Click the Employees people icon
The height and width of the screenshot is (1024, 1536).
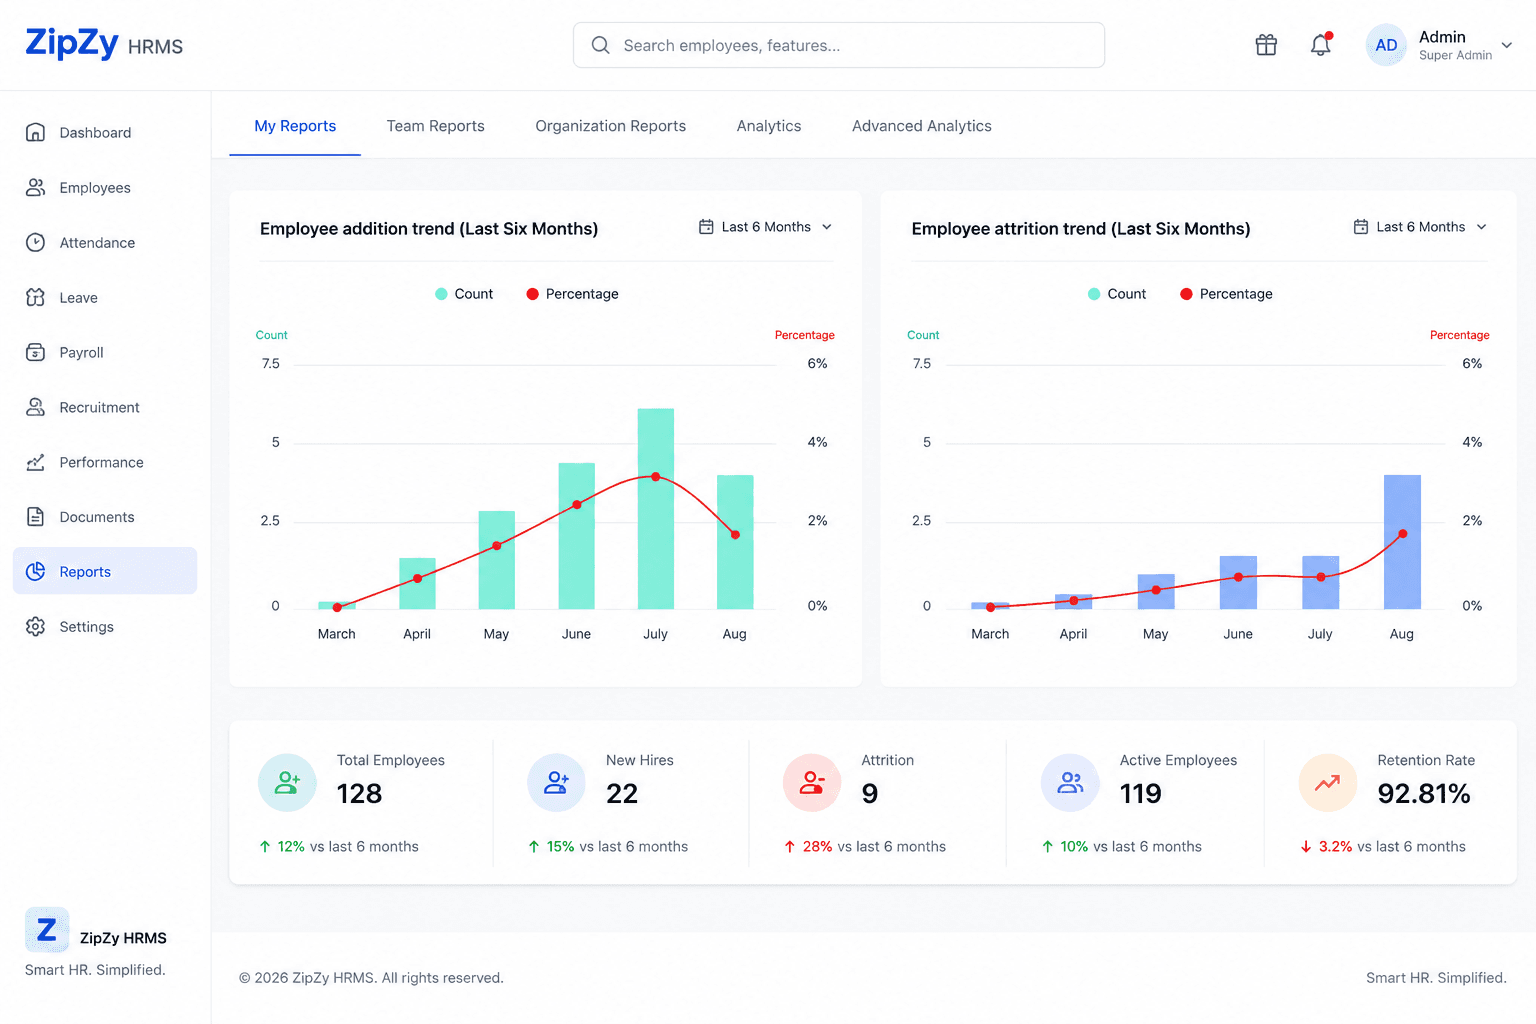35,187
